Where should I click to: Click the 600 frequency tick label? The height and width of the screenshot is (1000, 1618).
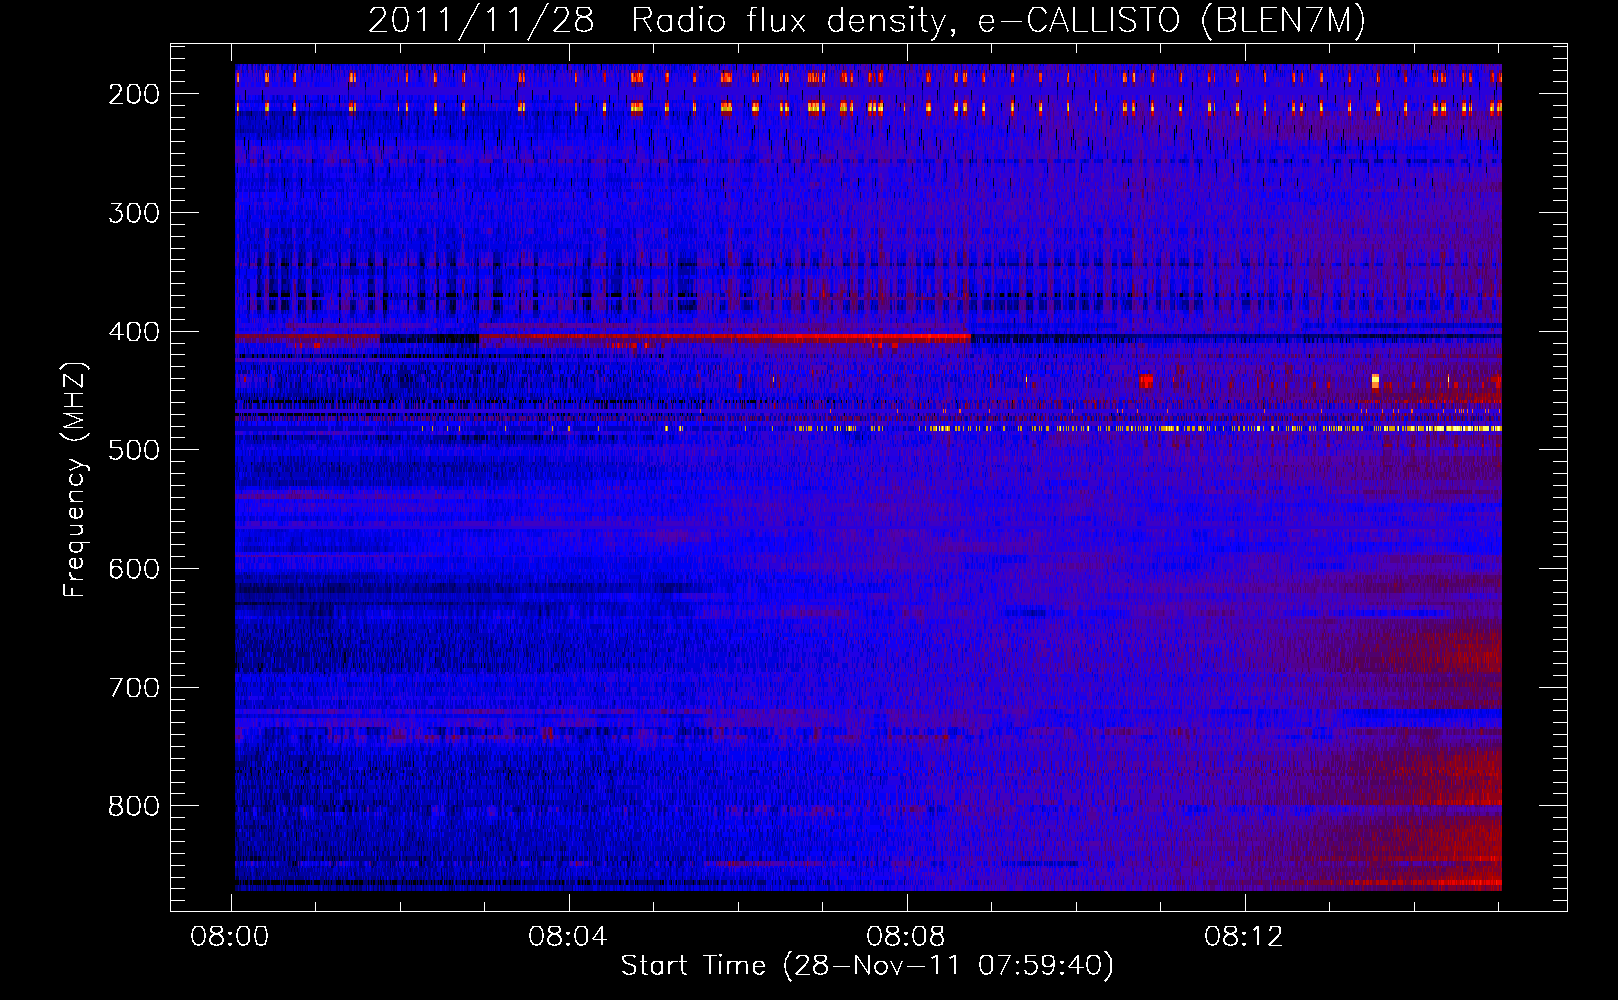134,569
